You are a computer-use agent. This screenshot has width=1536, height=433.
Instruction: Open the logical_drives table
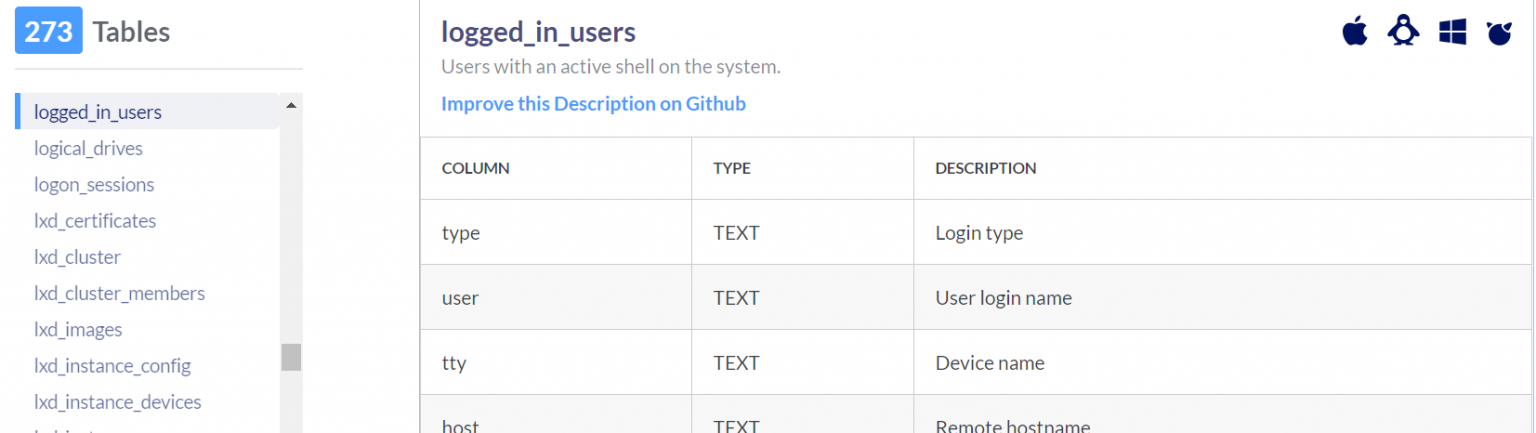(88, 149)
